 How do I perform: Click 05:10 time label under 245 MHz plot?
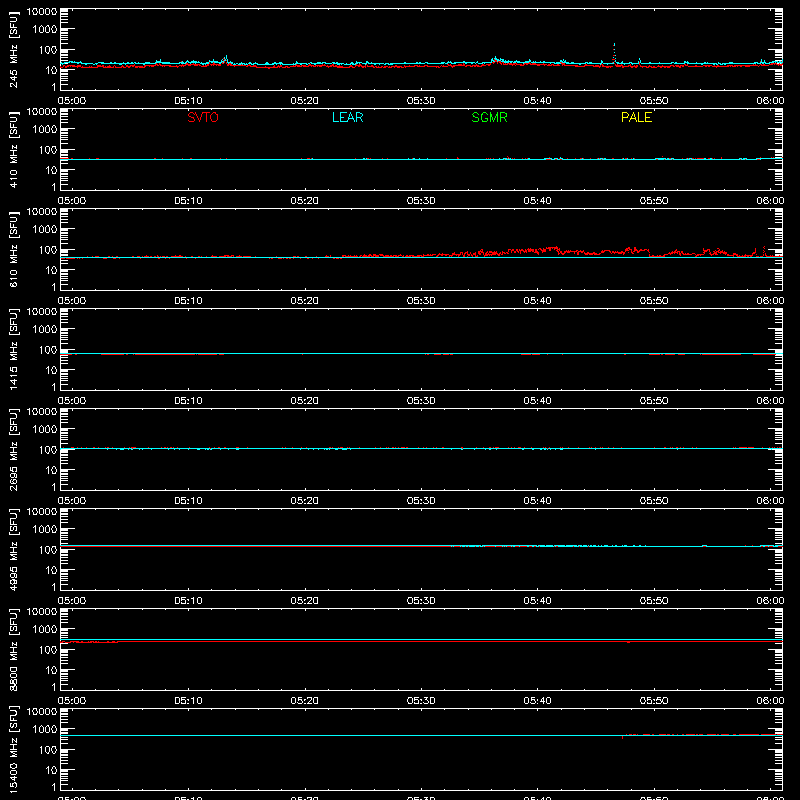pos(188,101)
